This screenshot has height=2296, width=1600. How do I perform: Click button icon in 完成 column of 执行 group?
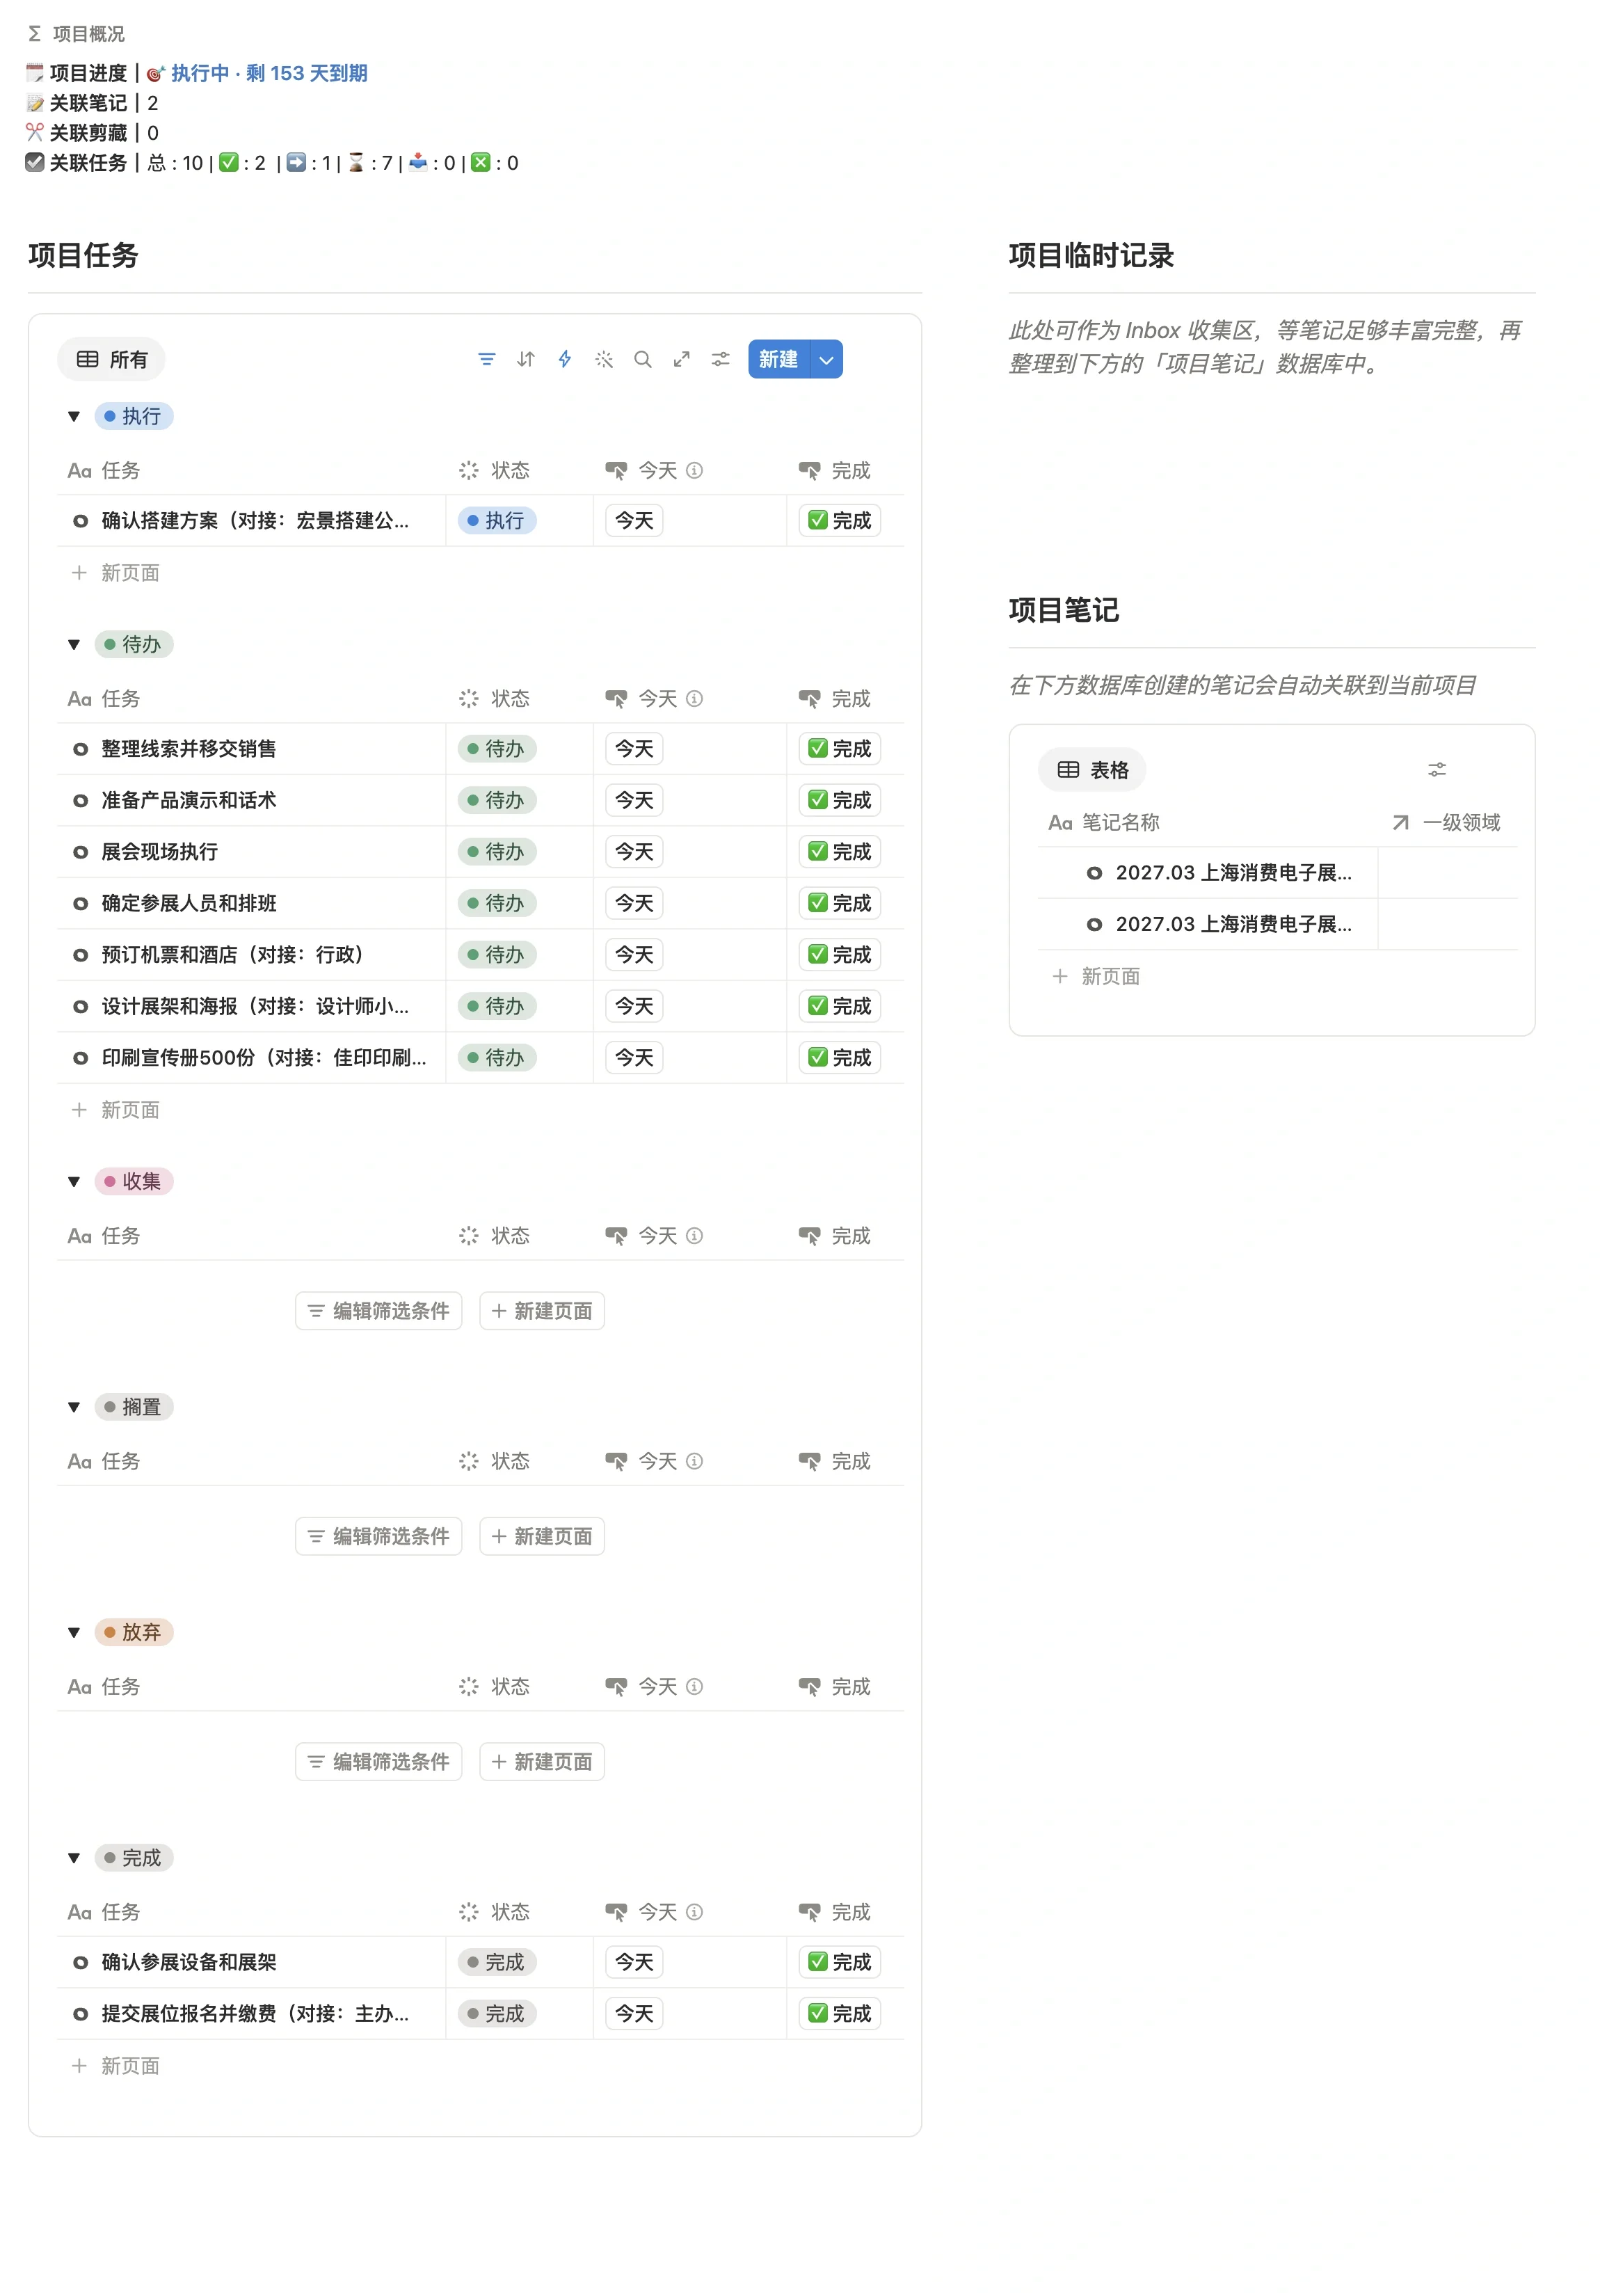pyautogui.click(x=809, y=471)
